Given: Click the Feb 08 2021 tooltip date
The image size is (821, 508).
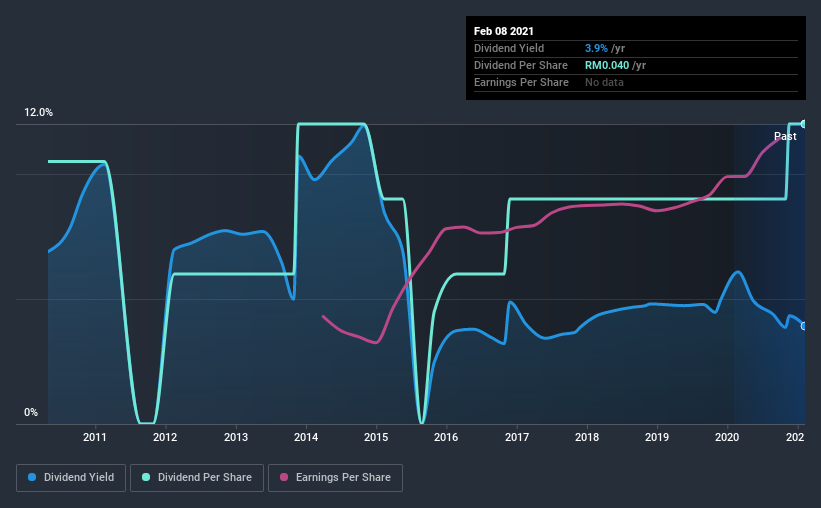Looking at the screenshot, I should [504, 31].
